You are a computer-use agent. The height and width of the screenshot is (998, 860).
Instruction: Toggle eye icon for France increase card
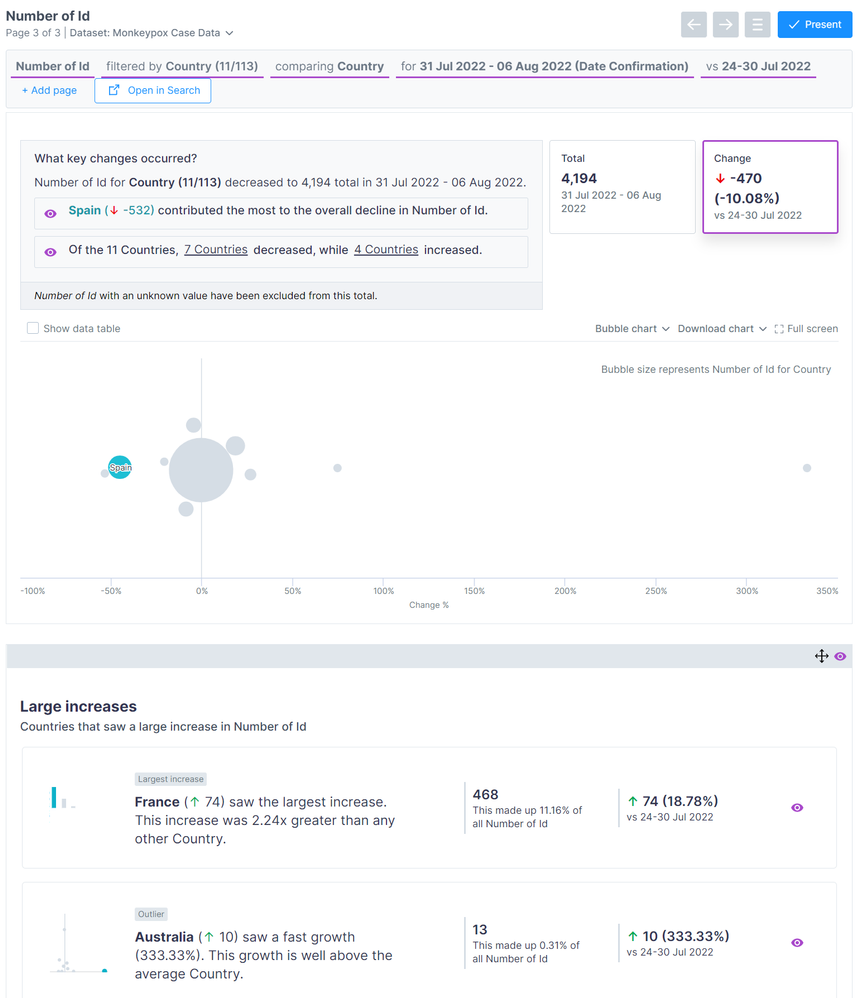[x=797, y=808]
